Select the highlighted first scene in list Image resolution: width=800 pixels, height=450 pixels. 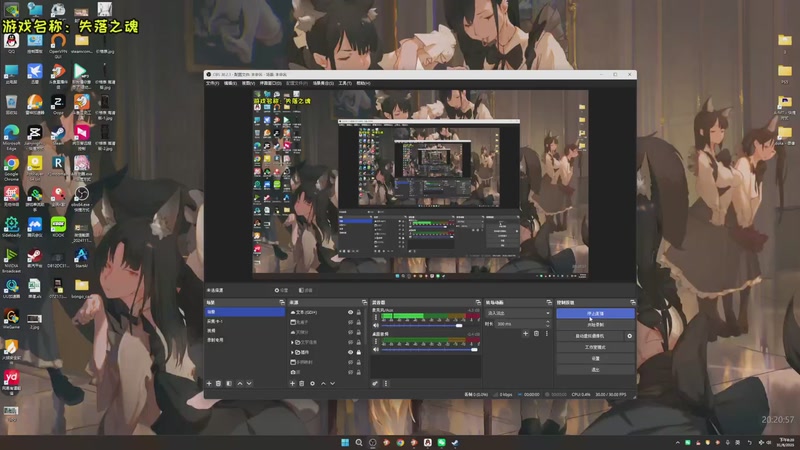244,312
